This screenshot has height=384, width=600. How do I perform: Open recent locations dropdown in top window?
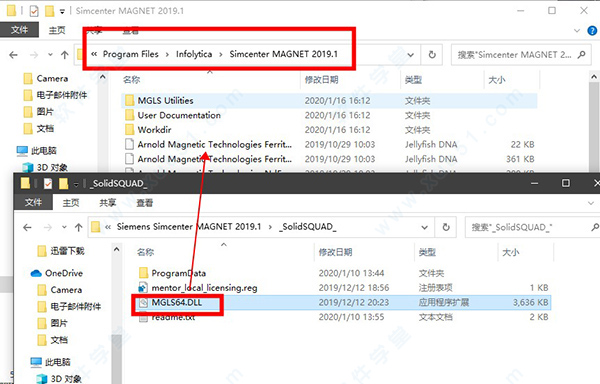[50, 55]
